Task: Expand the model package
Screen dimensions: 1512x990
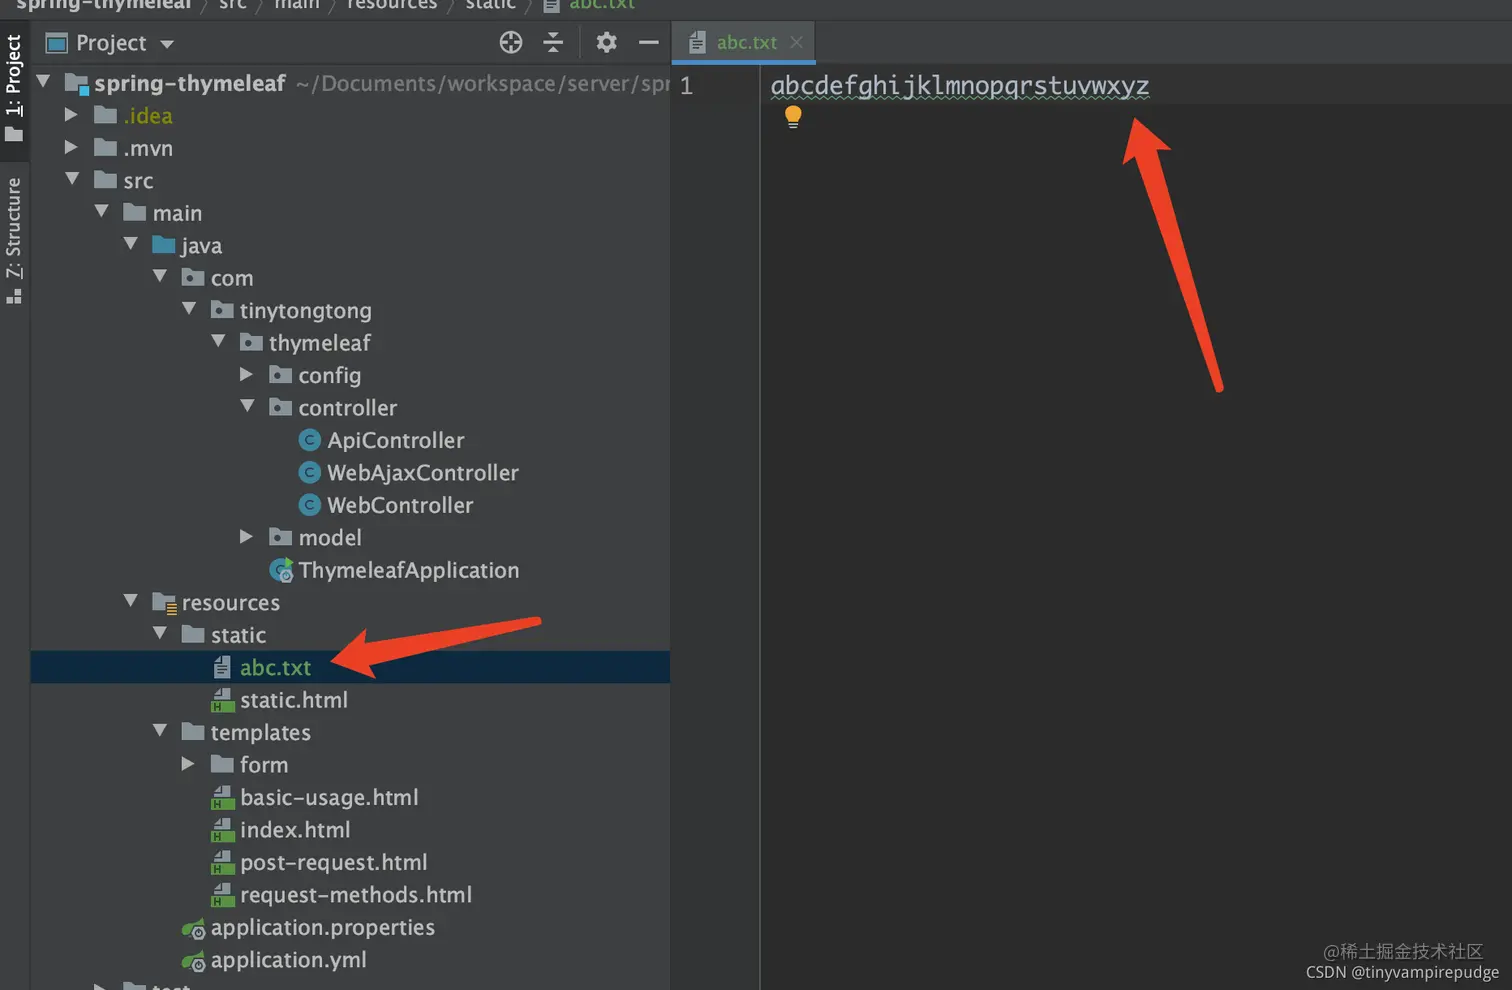Action: [246, 537]
